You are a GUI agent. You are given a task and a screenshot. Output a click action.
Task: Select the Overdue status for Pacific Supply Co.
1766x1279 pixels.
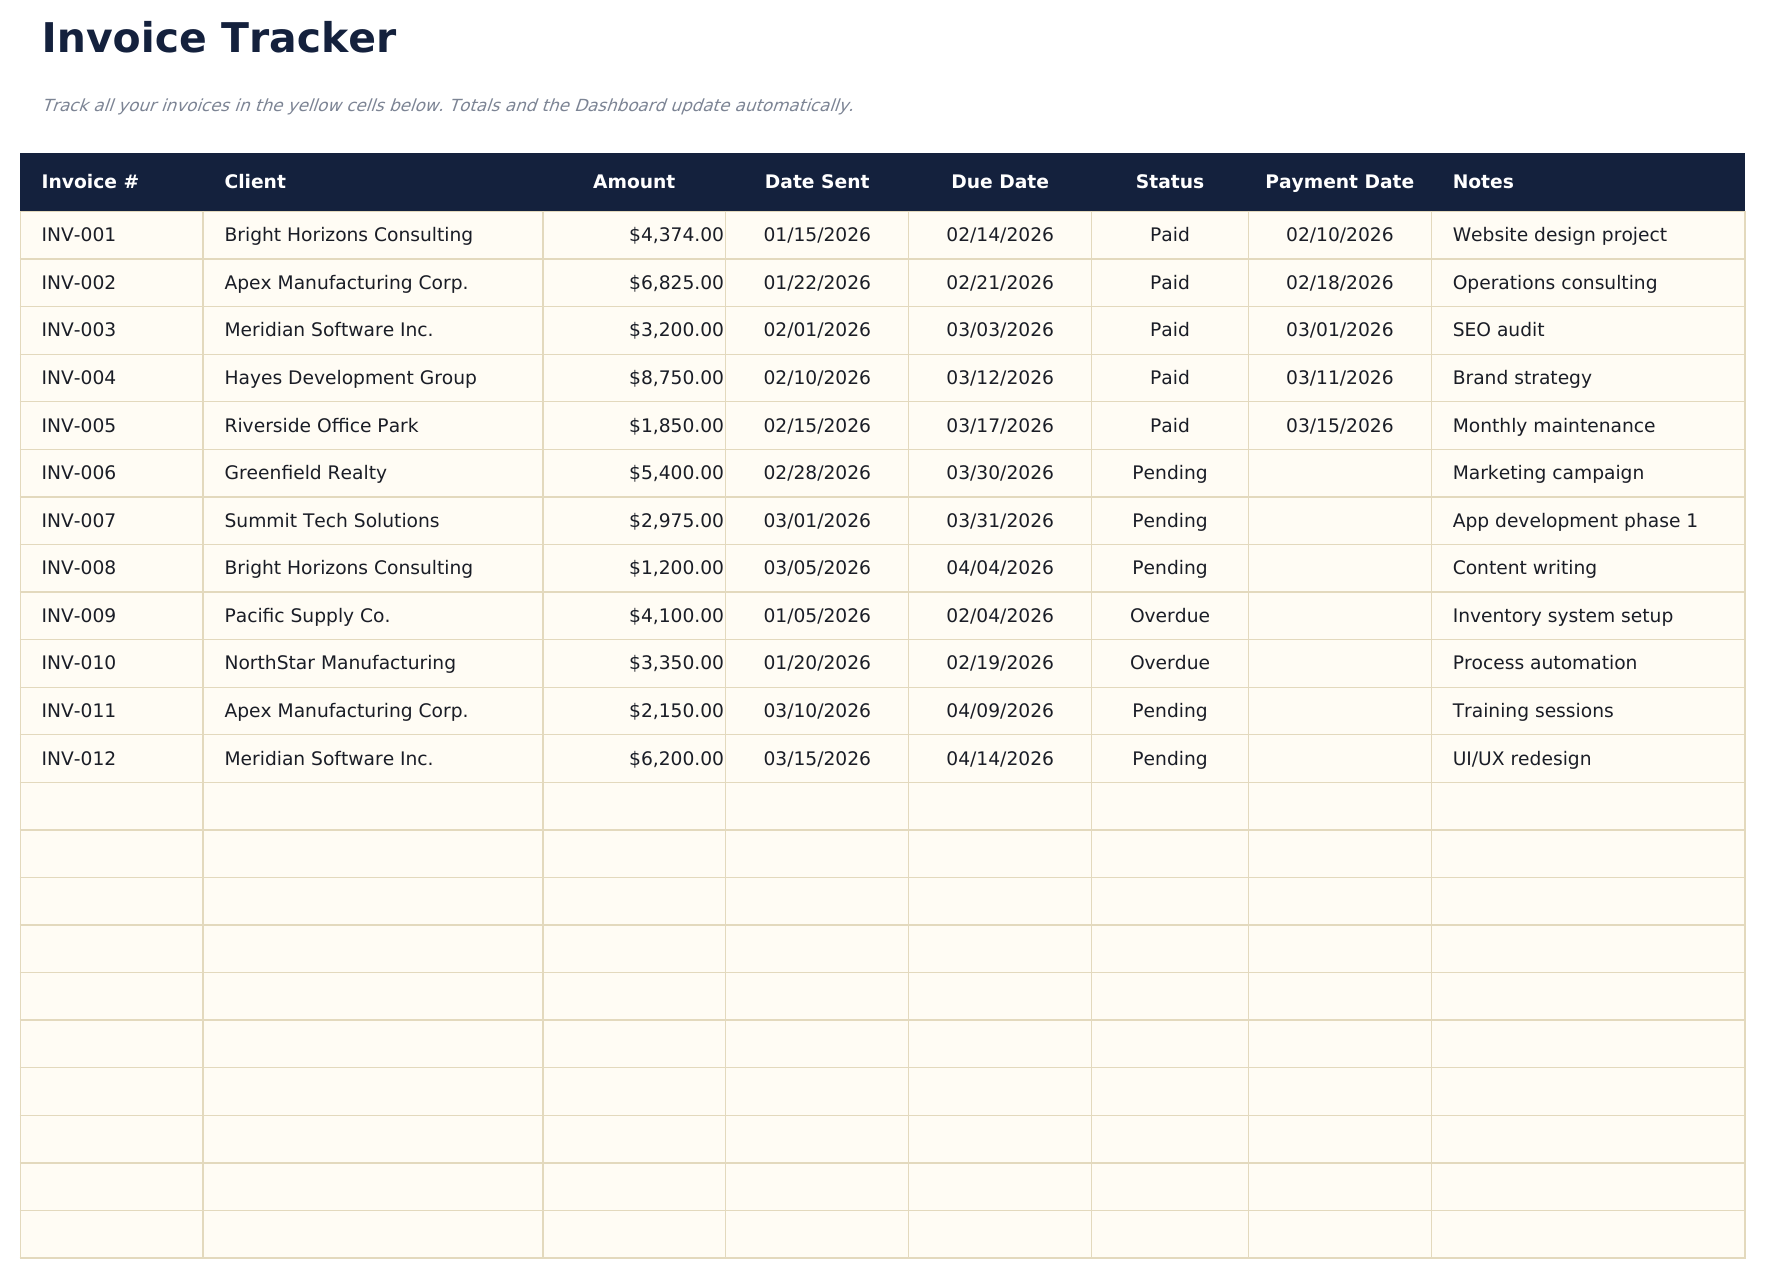[x=1169, y=615]
